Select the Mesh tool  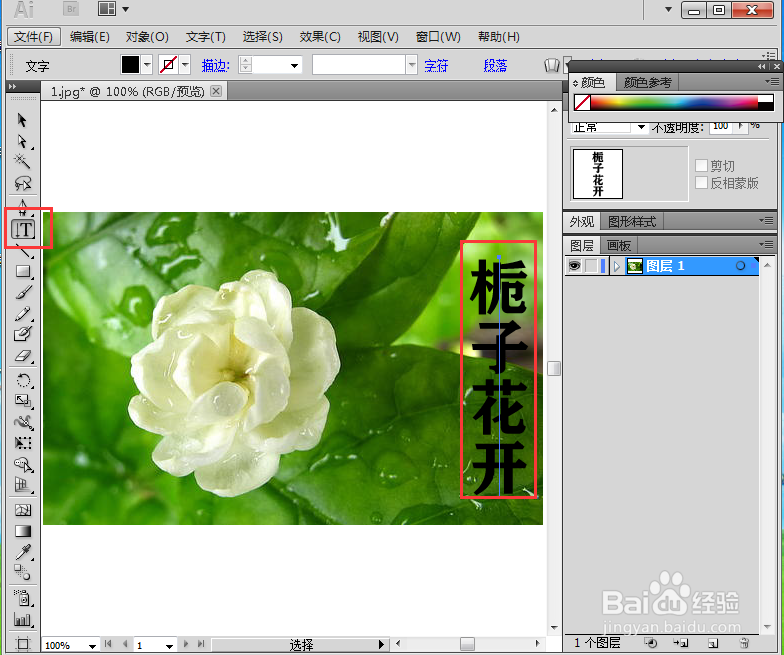tap(23, 510)
